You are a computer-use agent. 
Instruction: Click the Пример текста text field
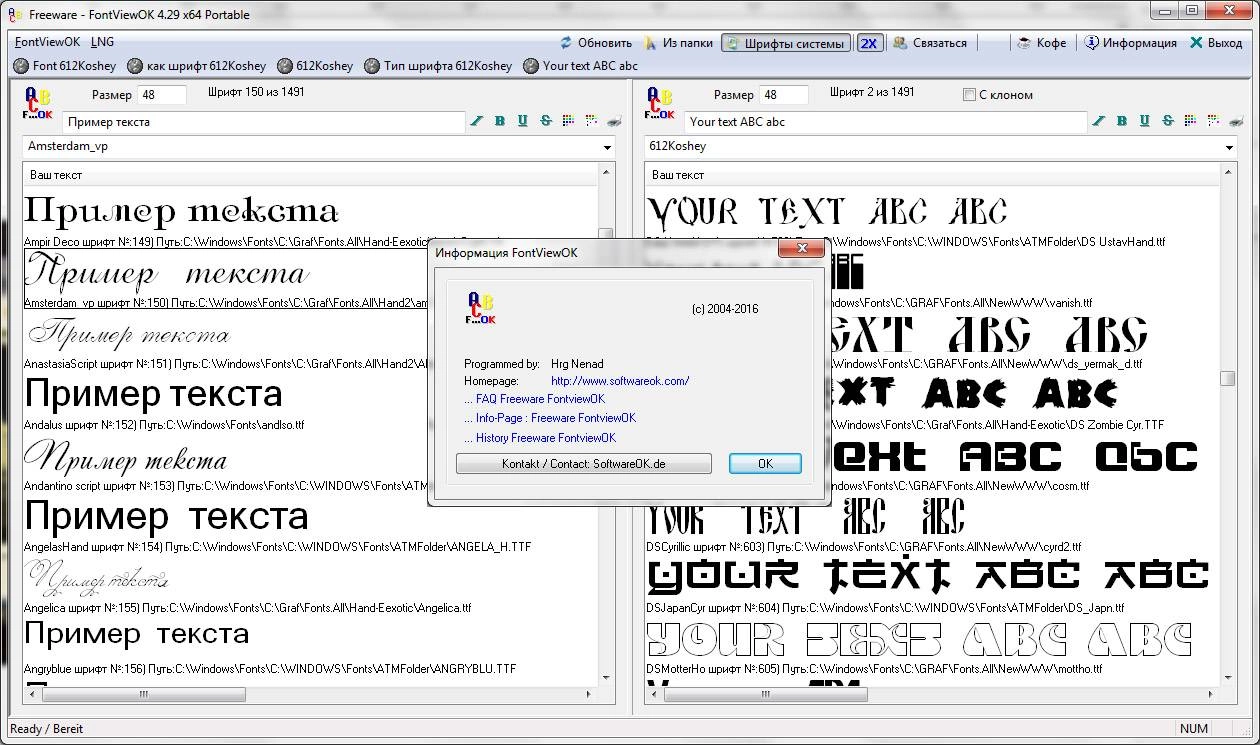click(264, 122)
